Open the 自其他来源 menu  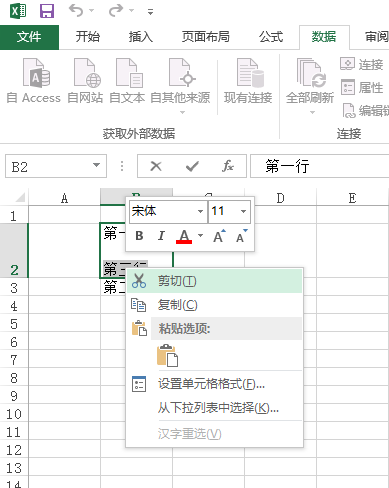pyautogui.click(x=180, y=85)
